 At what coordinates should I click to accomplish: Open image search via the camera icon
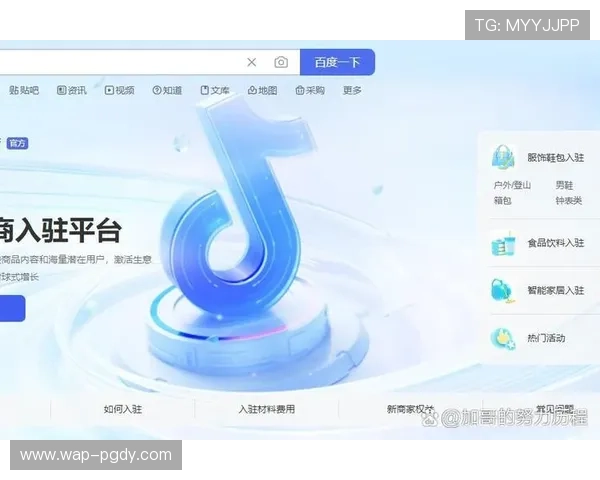pos(281,62)
